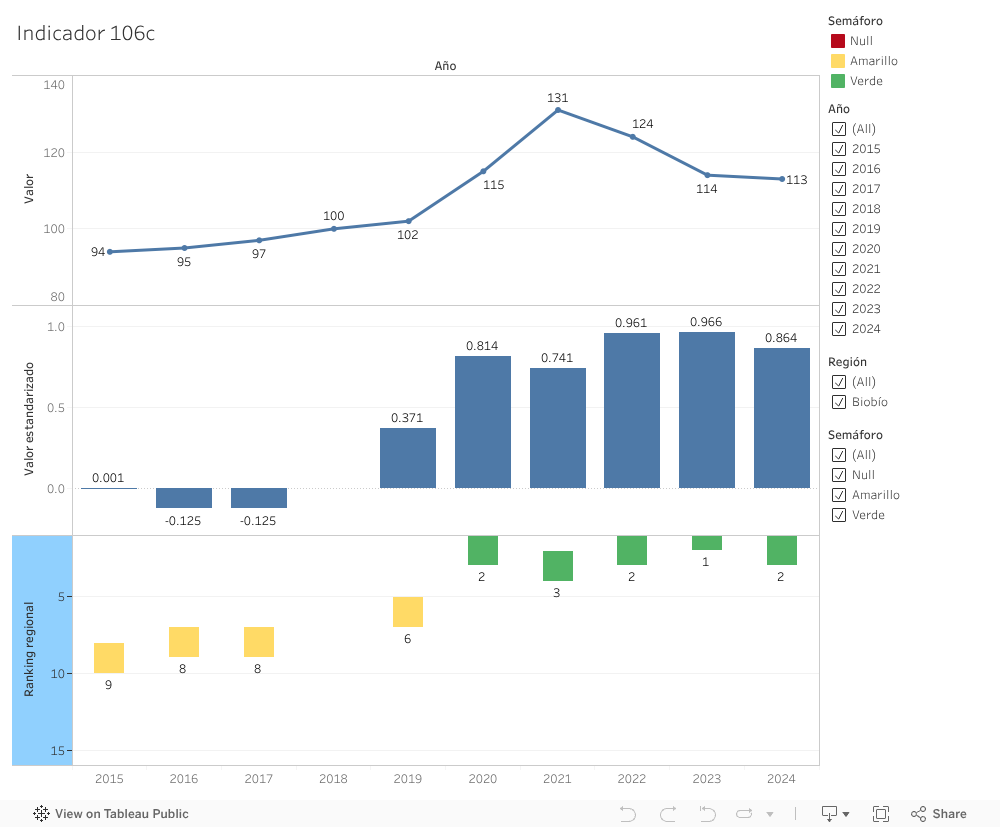Select the negative bar for 2016
Viewport: 1000px width, 827px height.
(184, 498)
